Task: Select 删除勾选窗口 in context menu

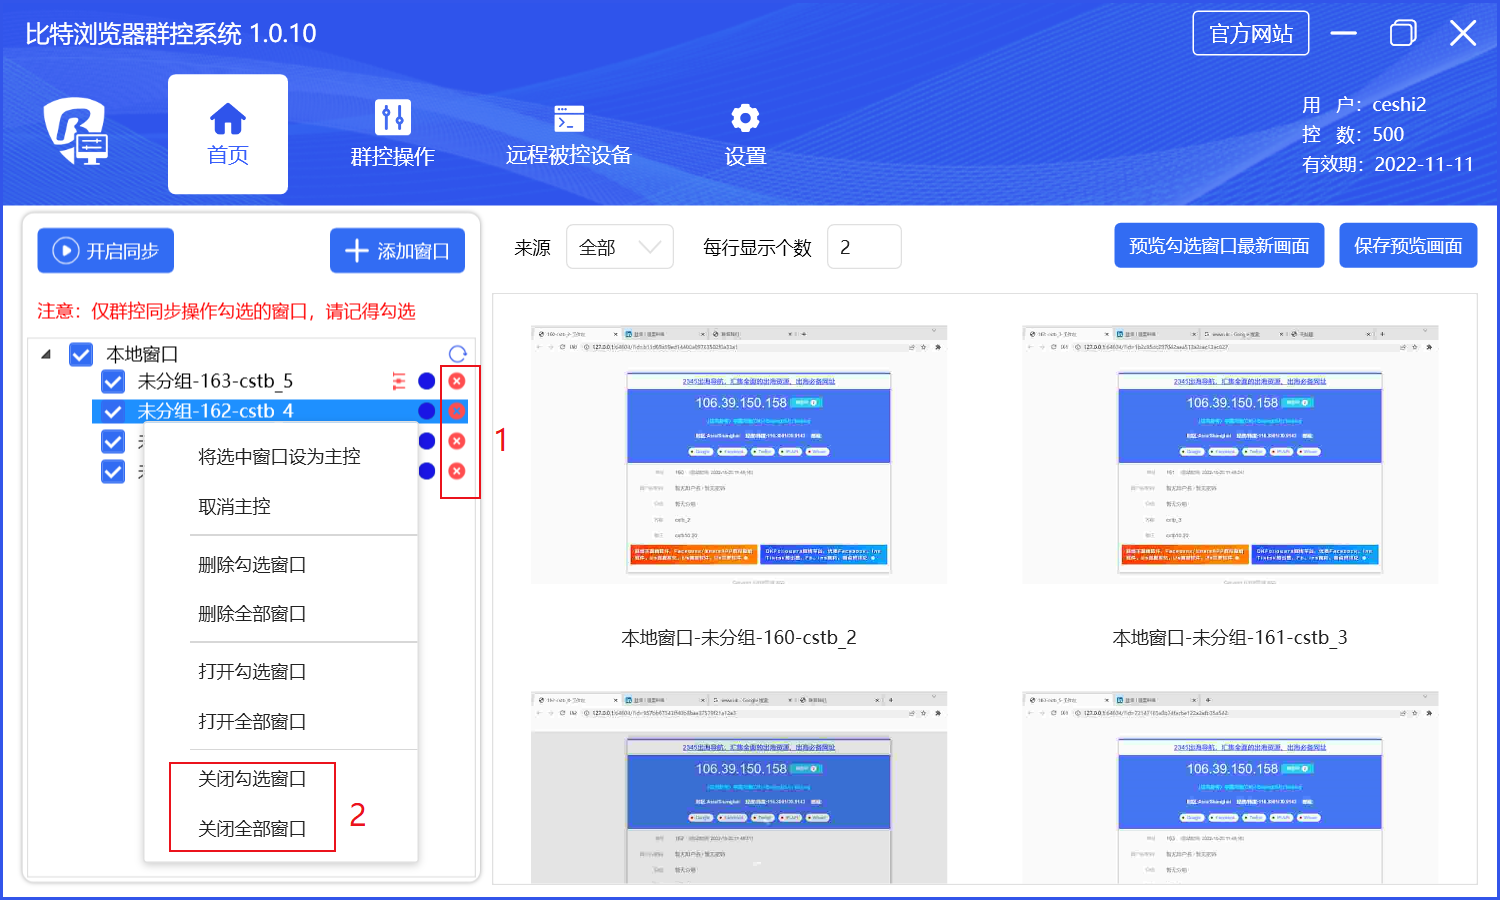Action: (x=252, y=565)
